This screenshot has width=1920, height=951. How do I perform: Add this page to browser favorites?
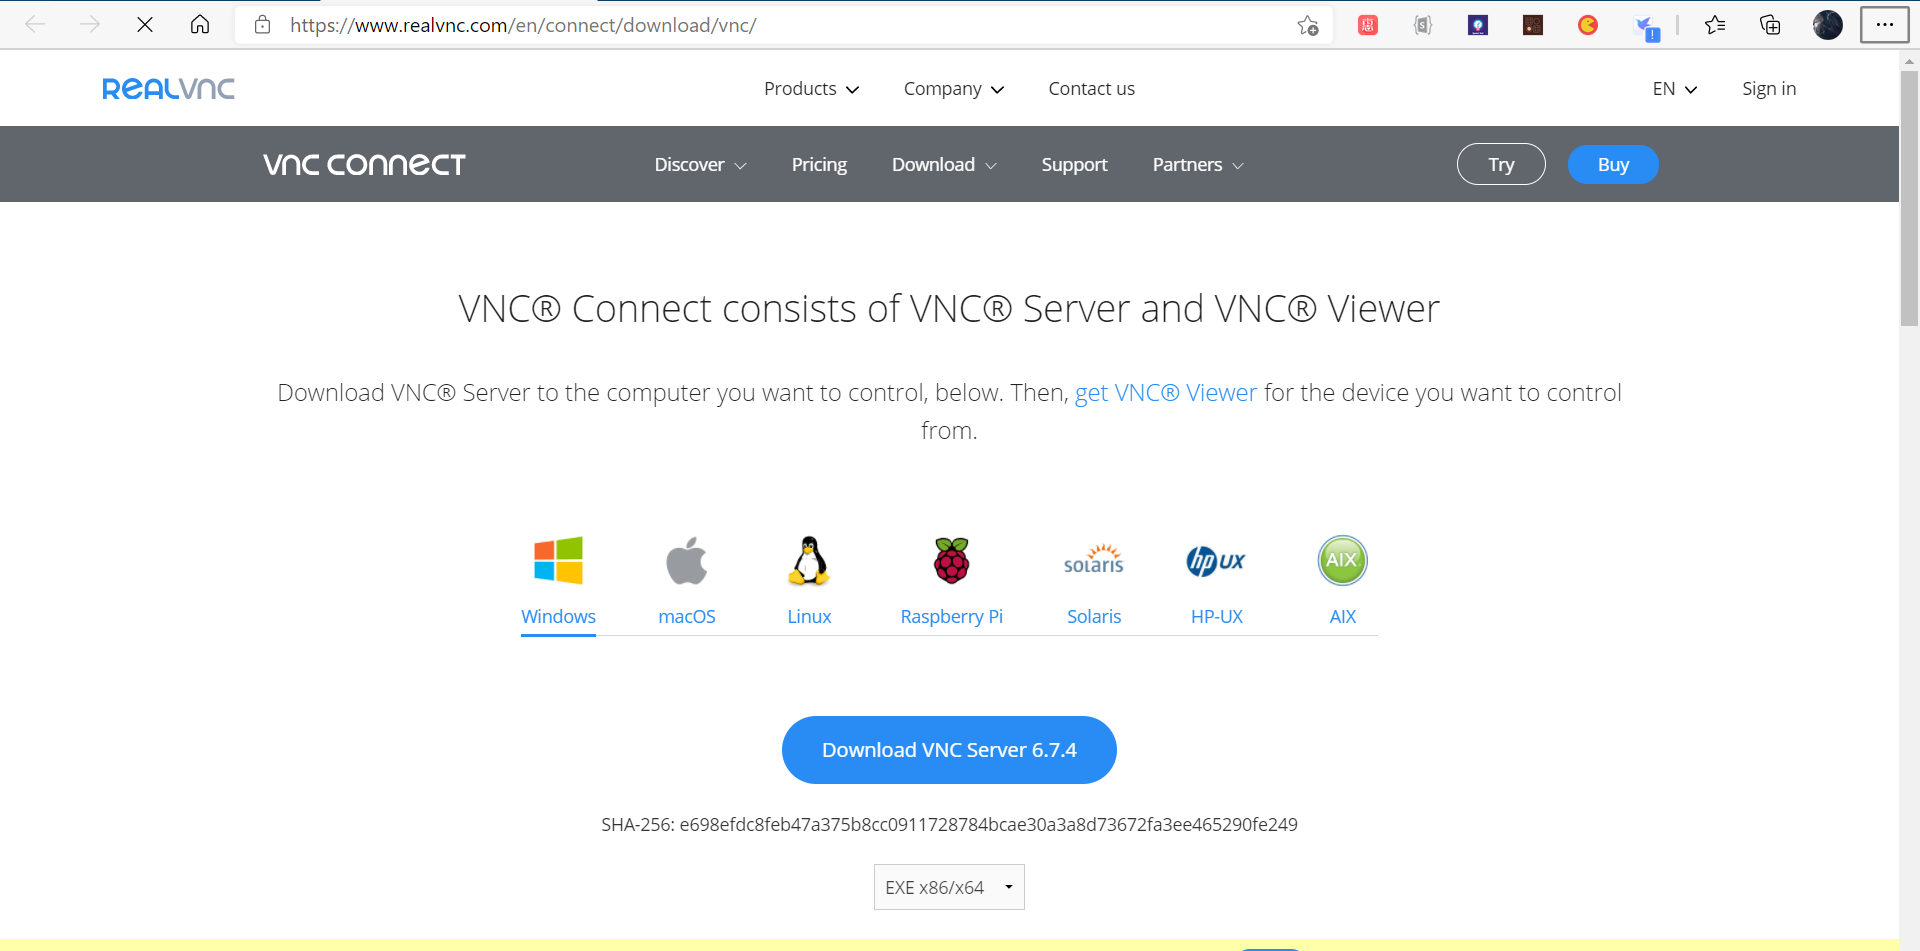(1306, 25)
